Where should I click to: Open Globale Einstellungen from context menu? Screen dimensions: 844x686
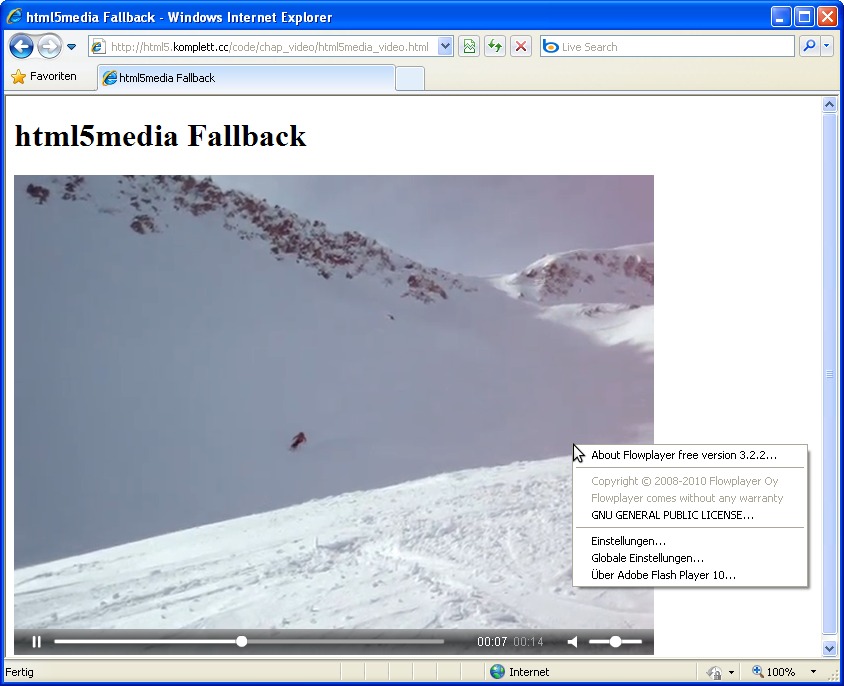647,558
